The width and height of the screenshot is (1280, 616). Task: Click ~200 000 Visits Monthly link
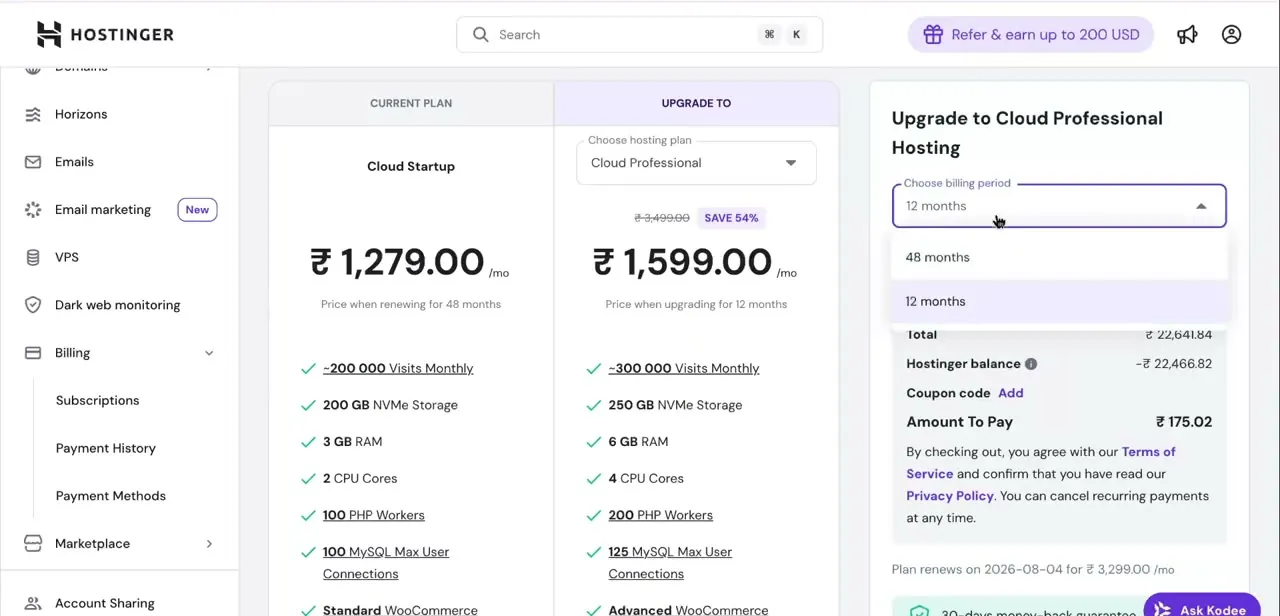(x=398, y=368)
